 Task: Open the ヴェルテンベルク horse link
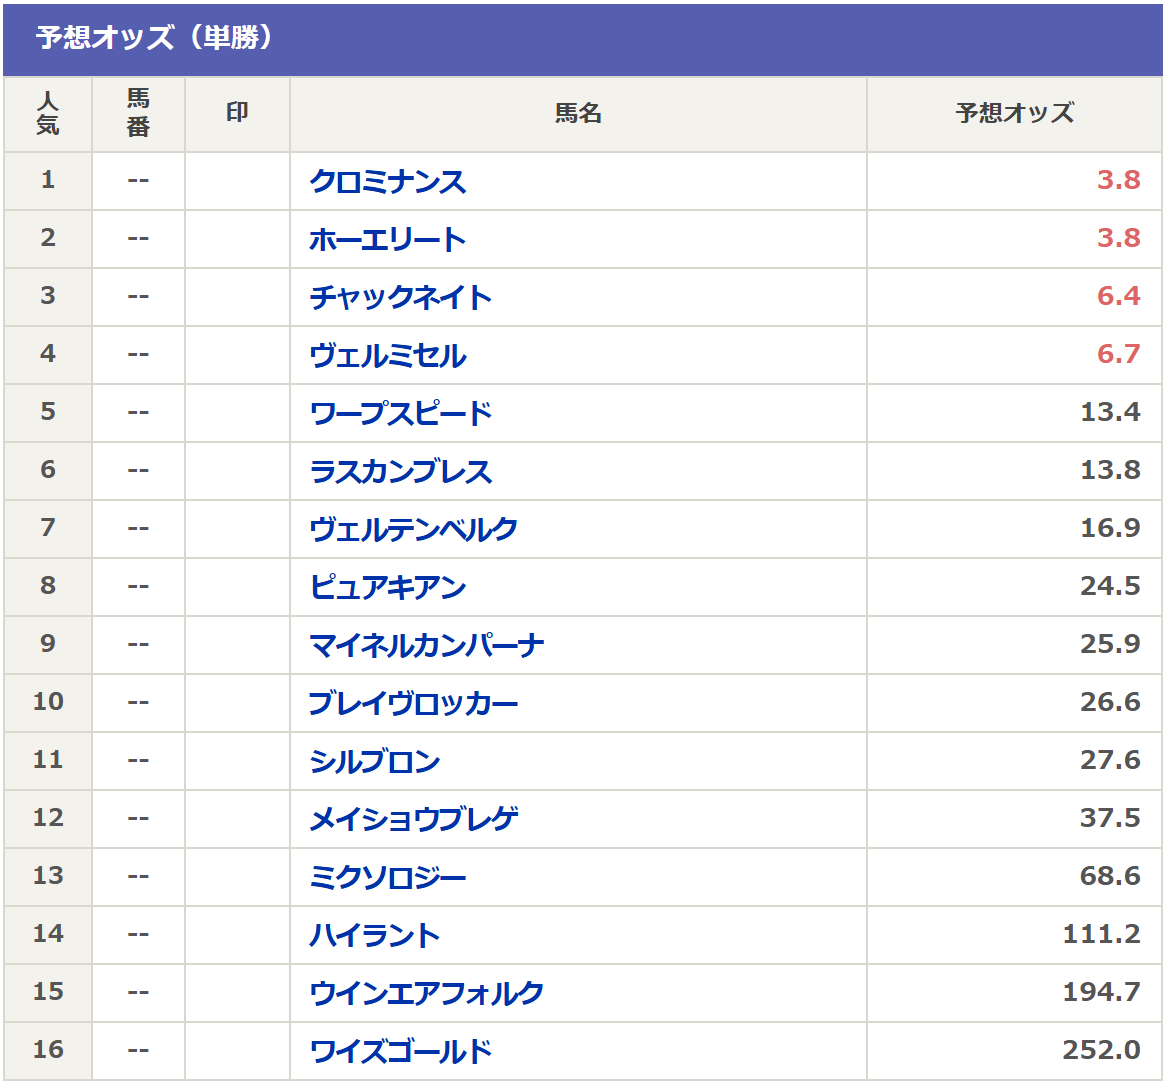point(414,529)
